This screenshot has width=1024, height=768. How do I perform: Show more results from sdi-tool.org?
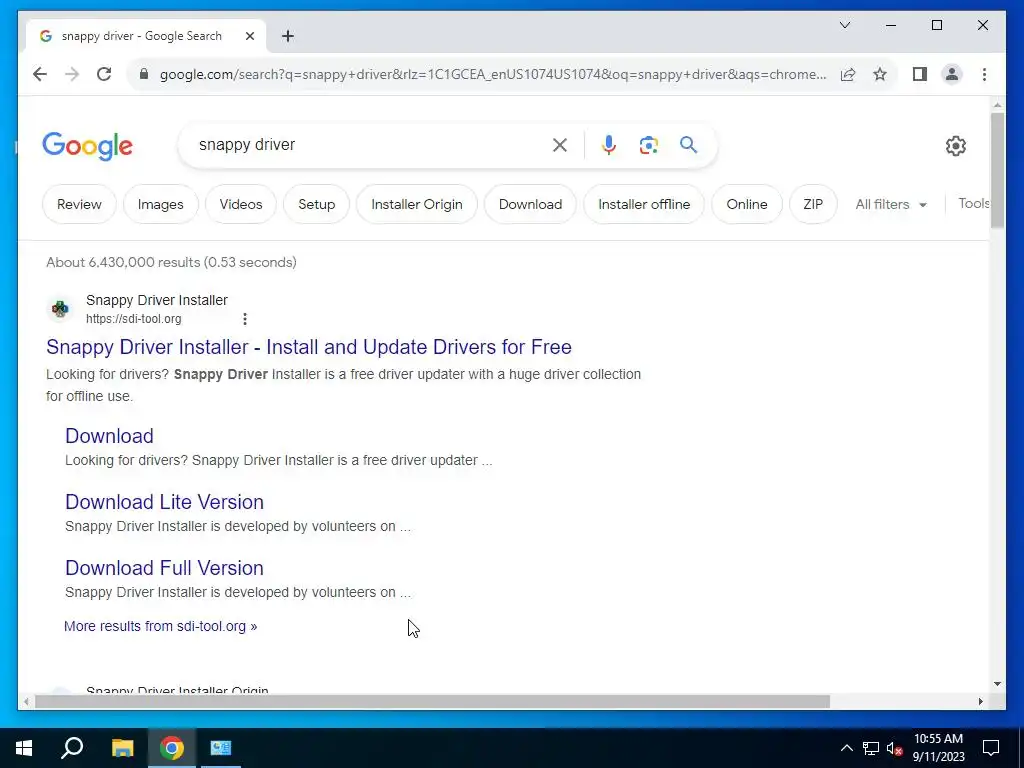161,626
